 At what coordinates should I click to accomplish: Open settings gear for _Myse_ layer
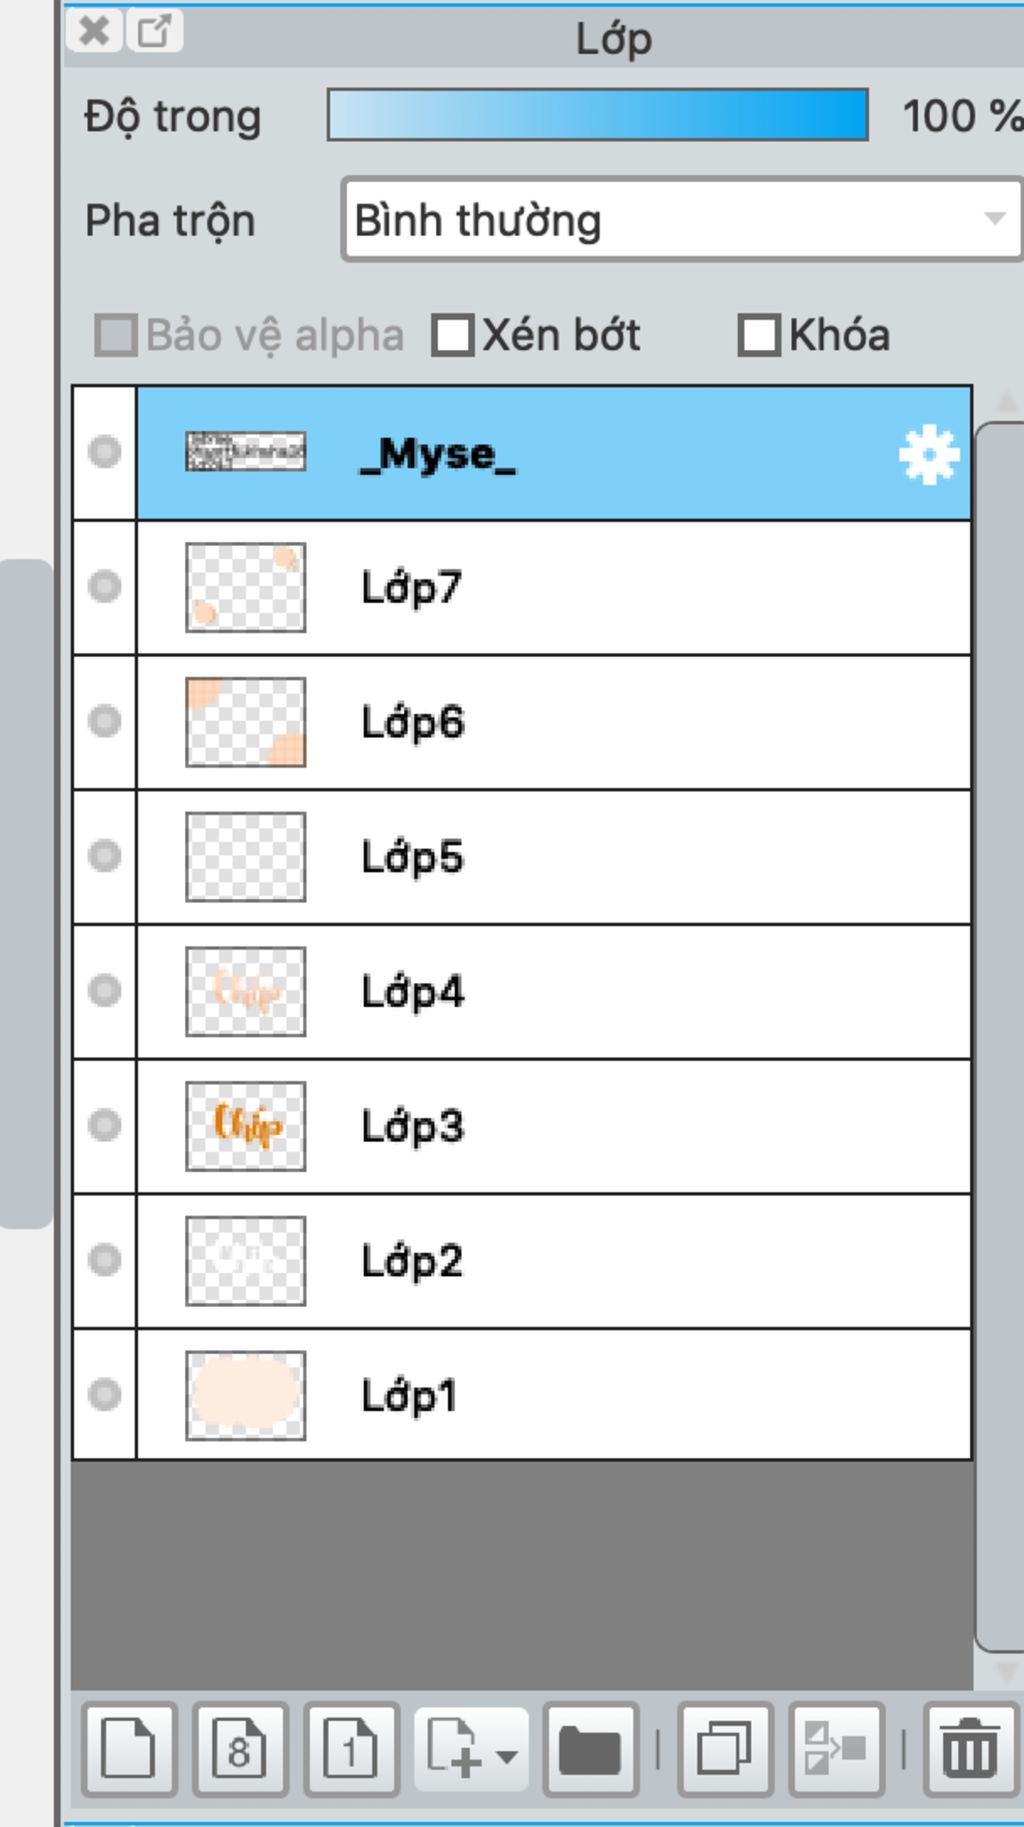point(929,455)
